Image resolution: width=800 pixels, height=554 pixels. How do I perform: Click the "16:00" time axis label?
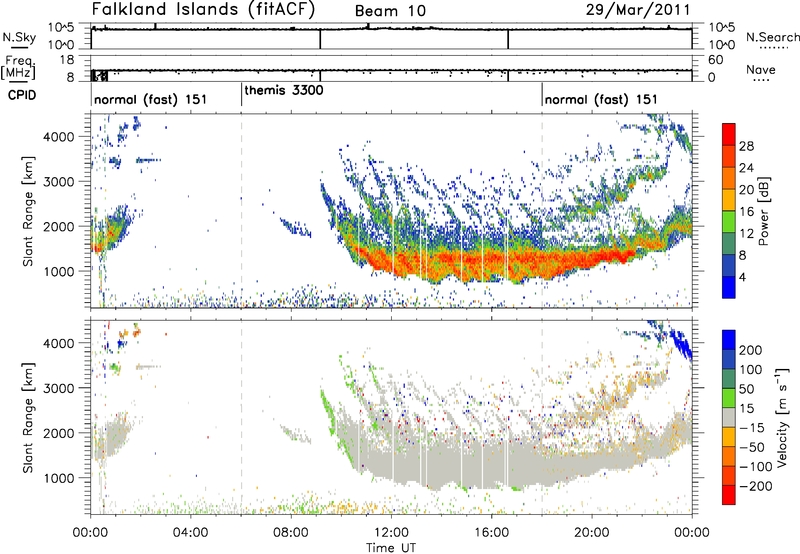pos(491,533)
